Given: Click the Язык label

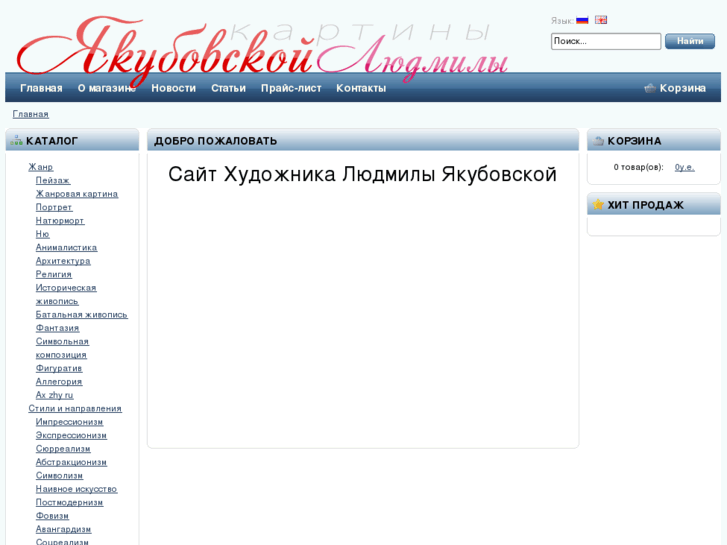Looking at the screenshot, I should [562, 21].
